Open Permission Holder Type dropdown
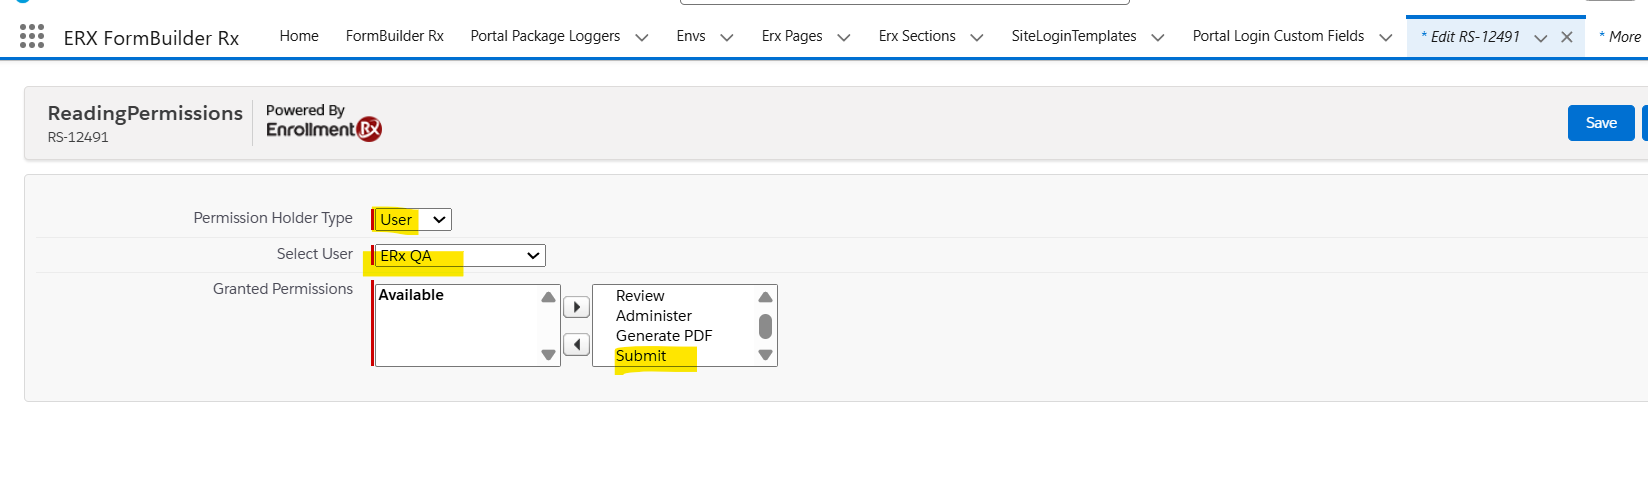Screen dimensions: 1648x499 pos(413,219)
